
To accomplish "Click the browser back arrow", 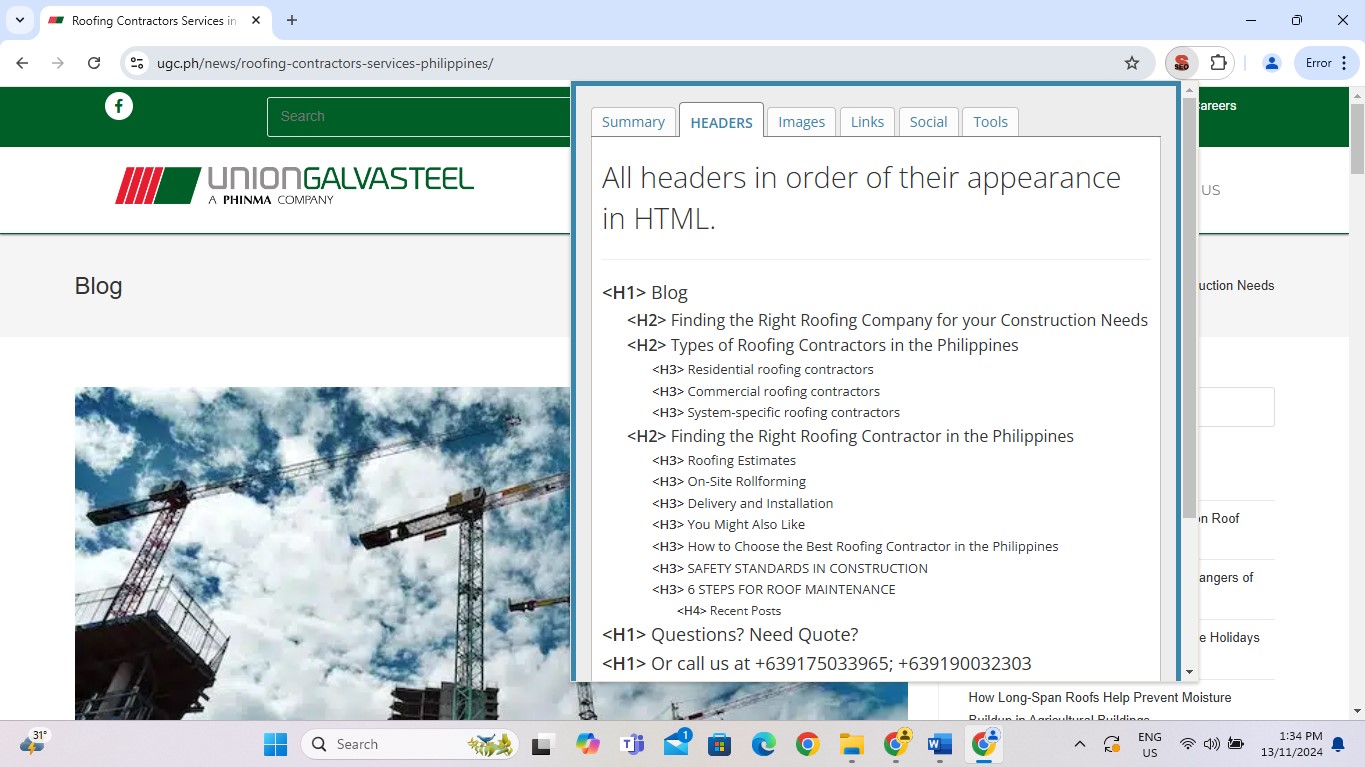I will tap(22, 63).
